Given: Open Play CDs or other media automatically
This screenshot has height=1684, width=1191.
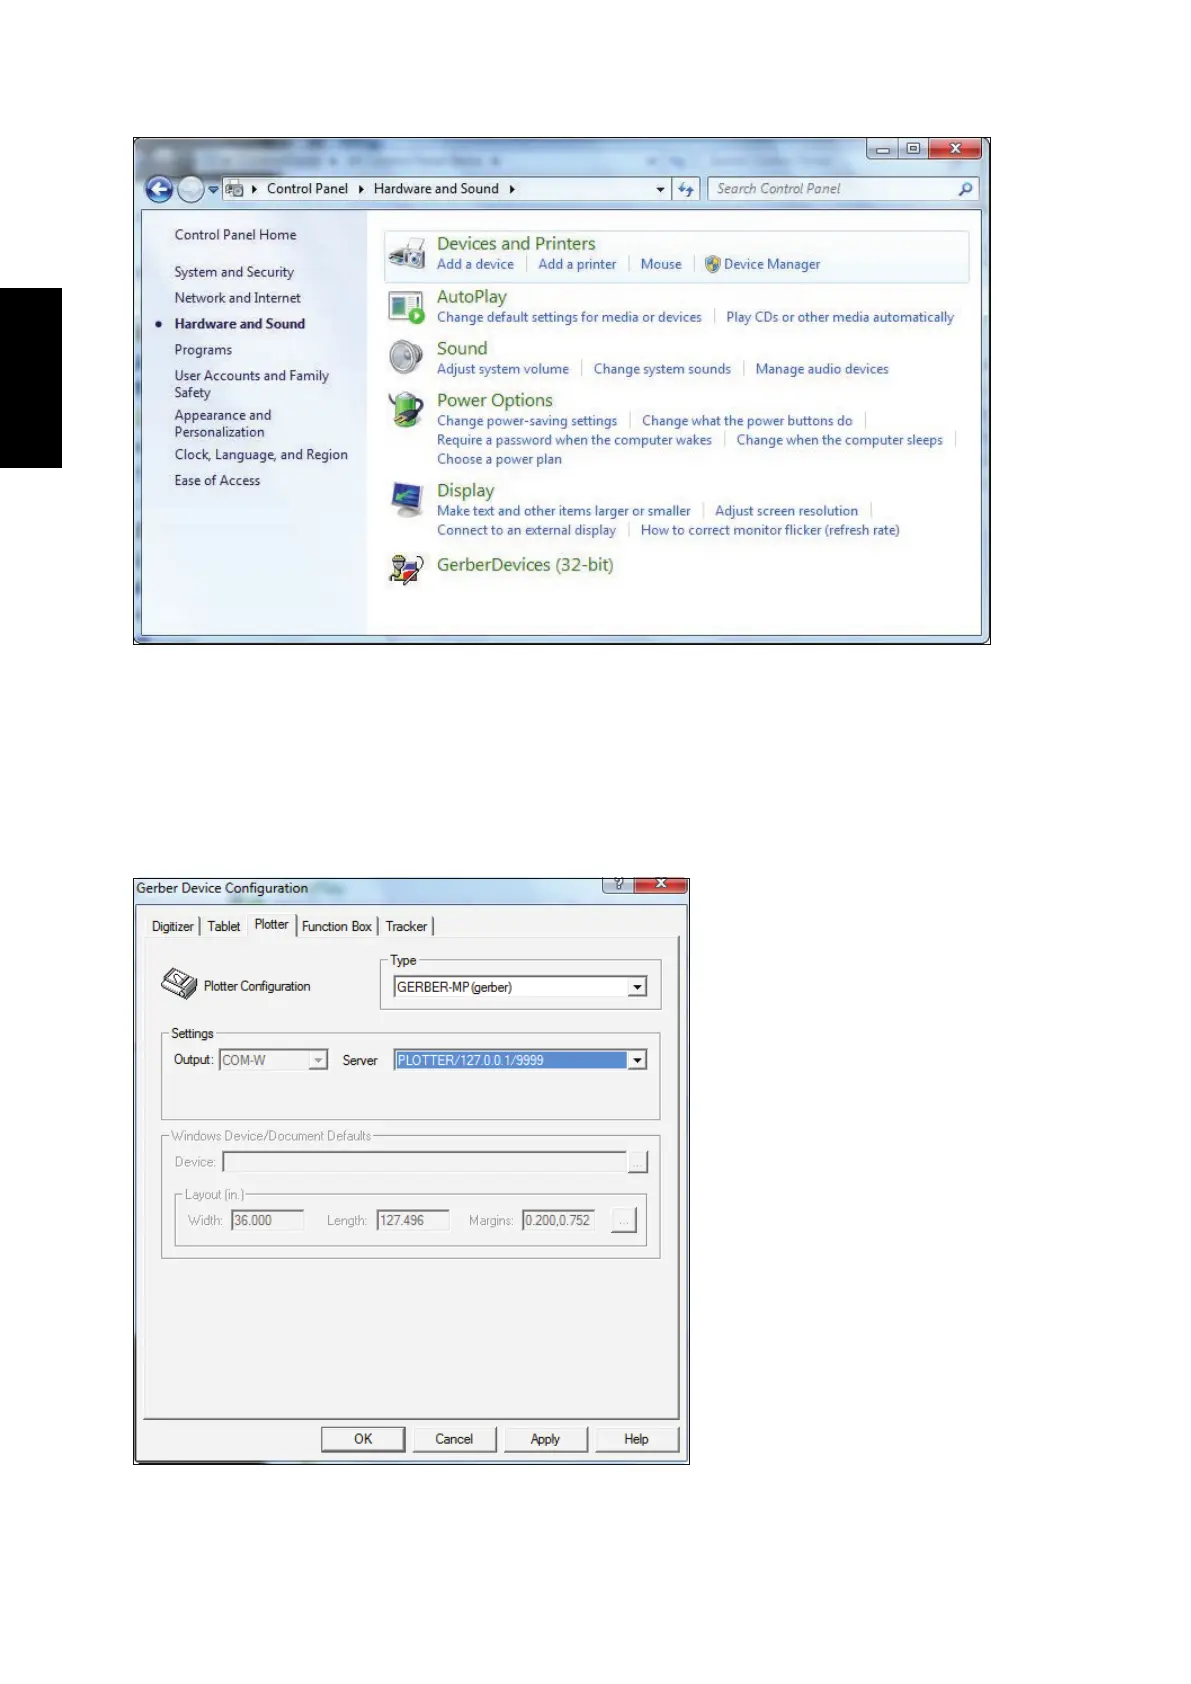Looking at the screenshot, I should point(840,317).
